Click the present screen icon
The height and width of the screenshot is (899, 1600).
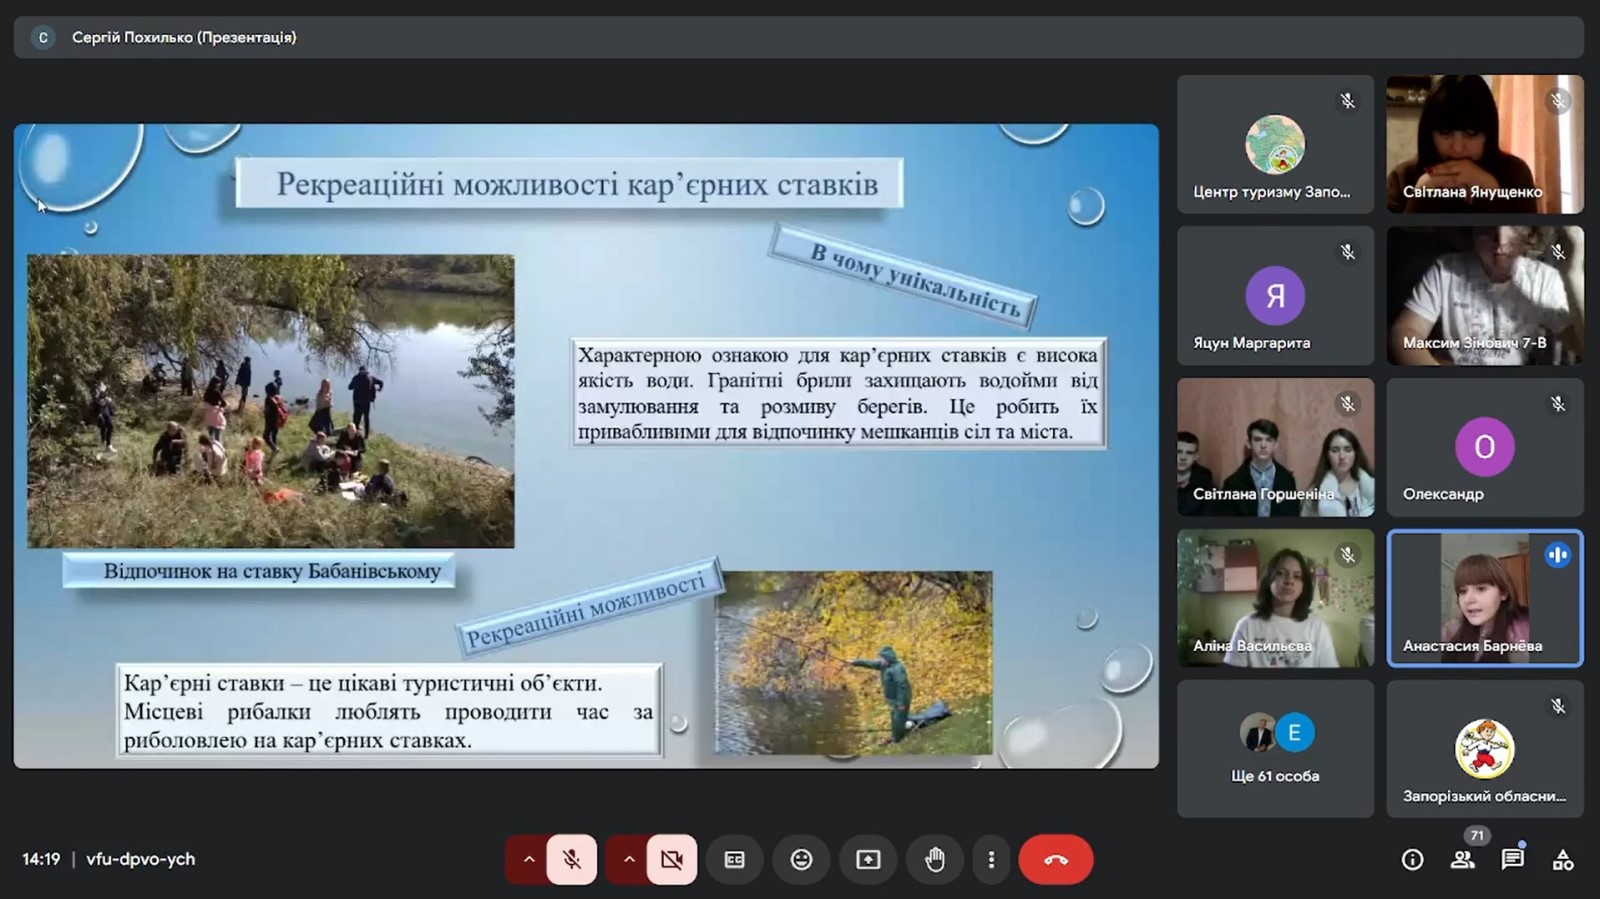click(868, 860)
